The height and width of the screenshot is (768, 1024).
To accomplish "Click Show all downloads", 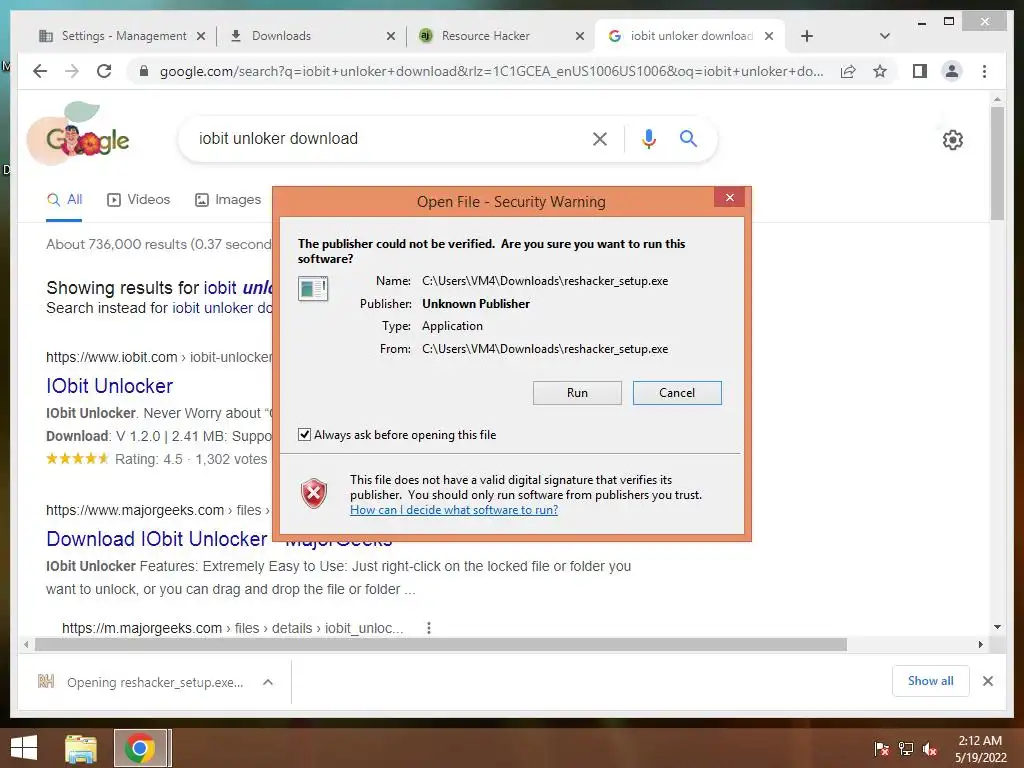I will pos(931,681).
